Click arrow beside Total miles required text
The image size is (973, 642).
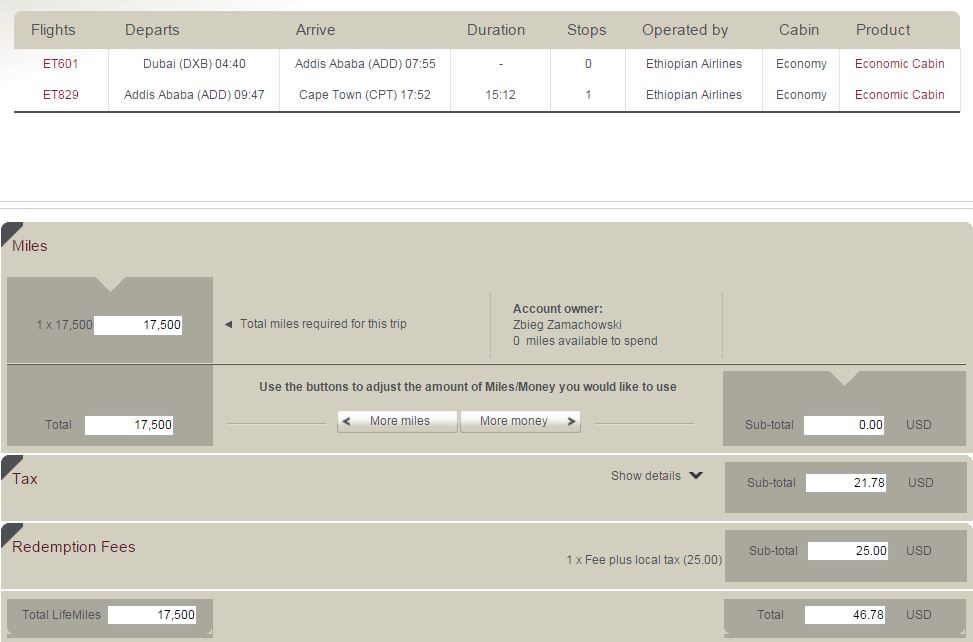pos(228,324)
